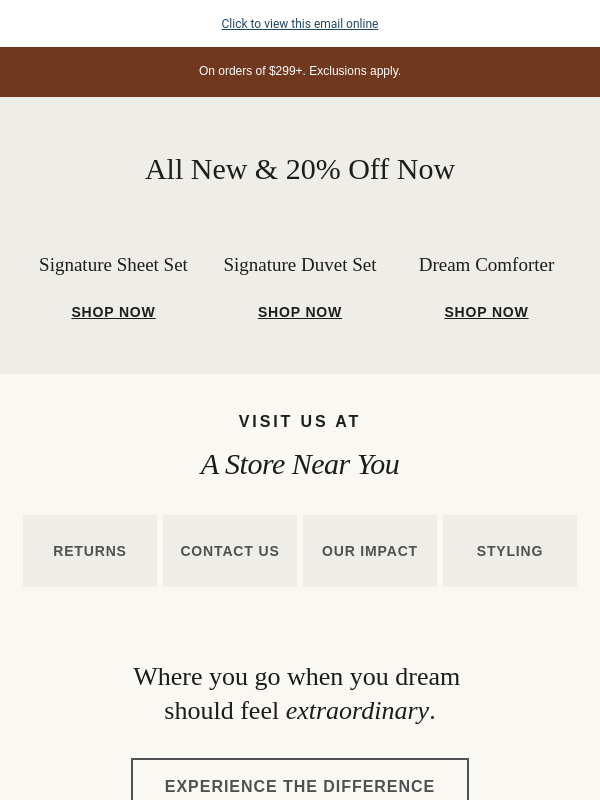
Task: Click the 'All New & 20% Off Now' heading
Action: tap(300, 169)
